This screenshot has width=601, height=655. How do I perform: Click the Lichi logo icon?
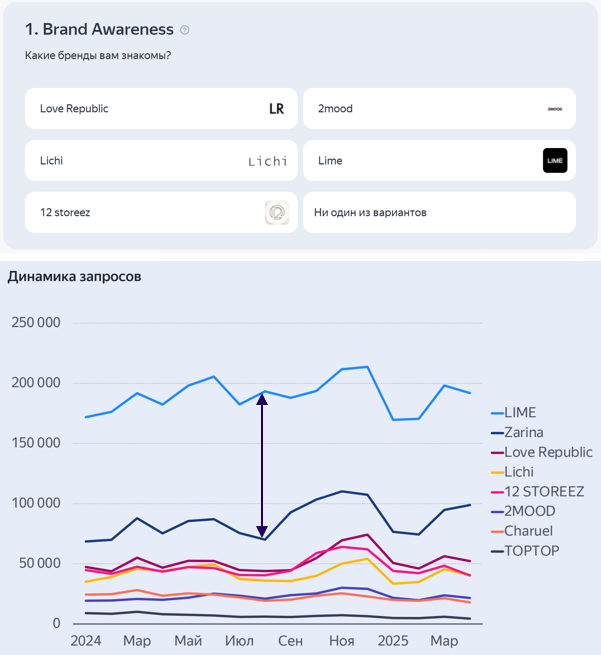tap(267, 161)
